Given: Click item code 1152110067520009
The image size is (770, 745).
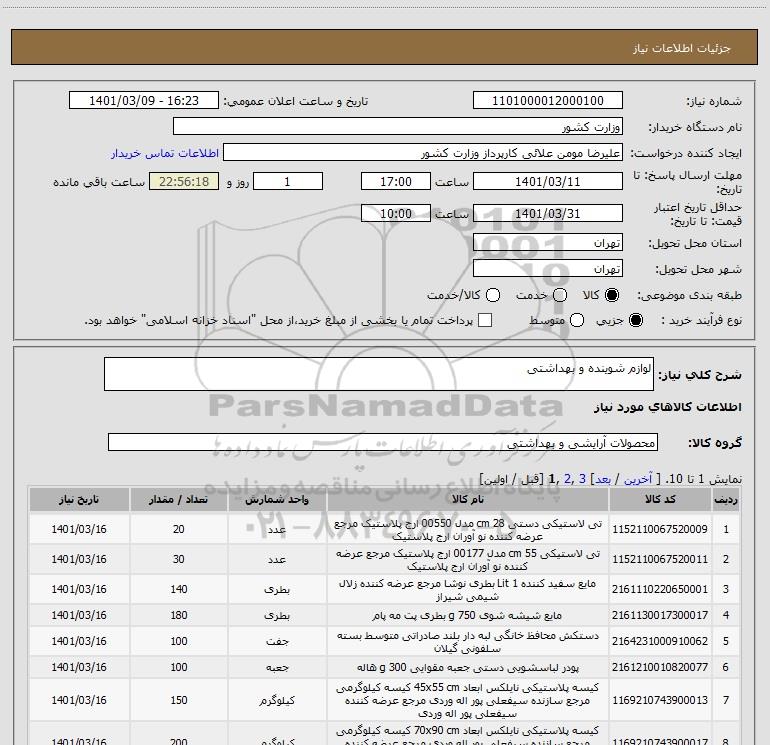Looking at the screenshot, I should (x=660, y=529).
